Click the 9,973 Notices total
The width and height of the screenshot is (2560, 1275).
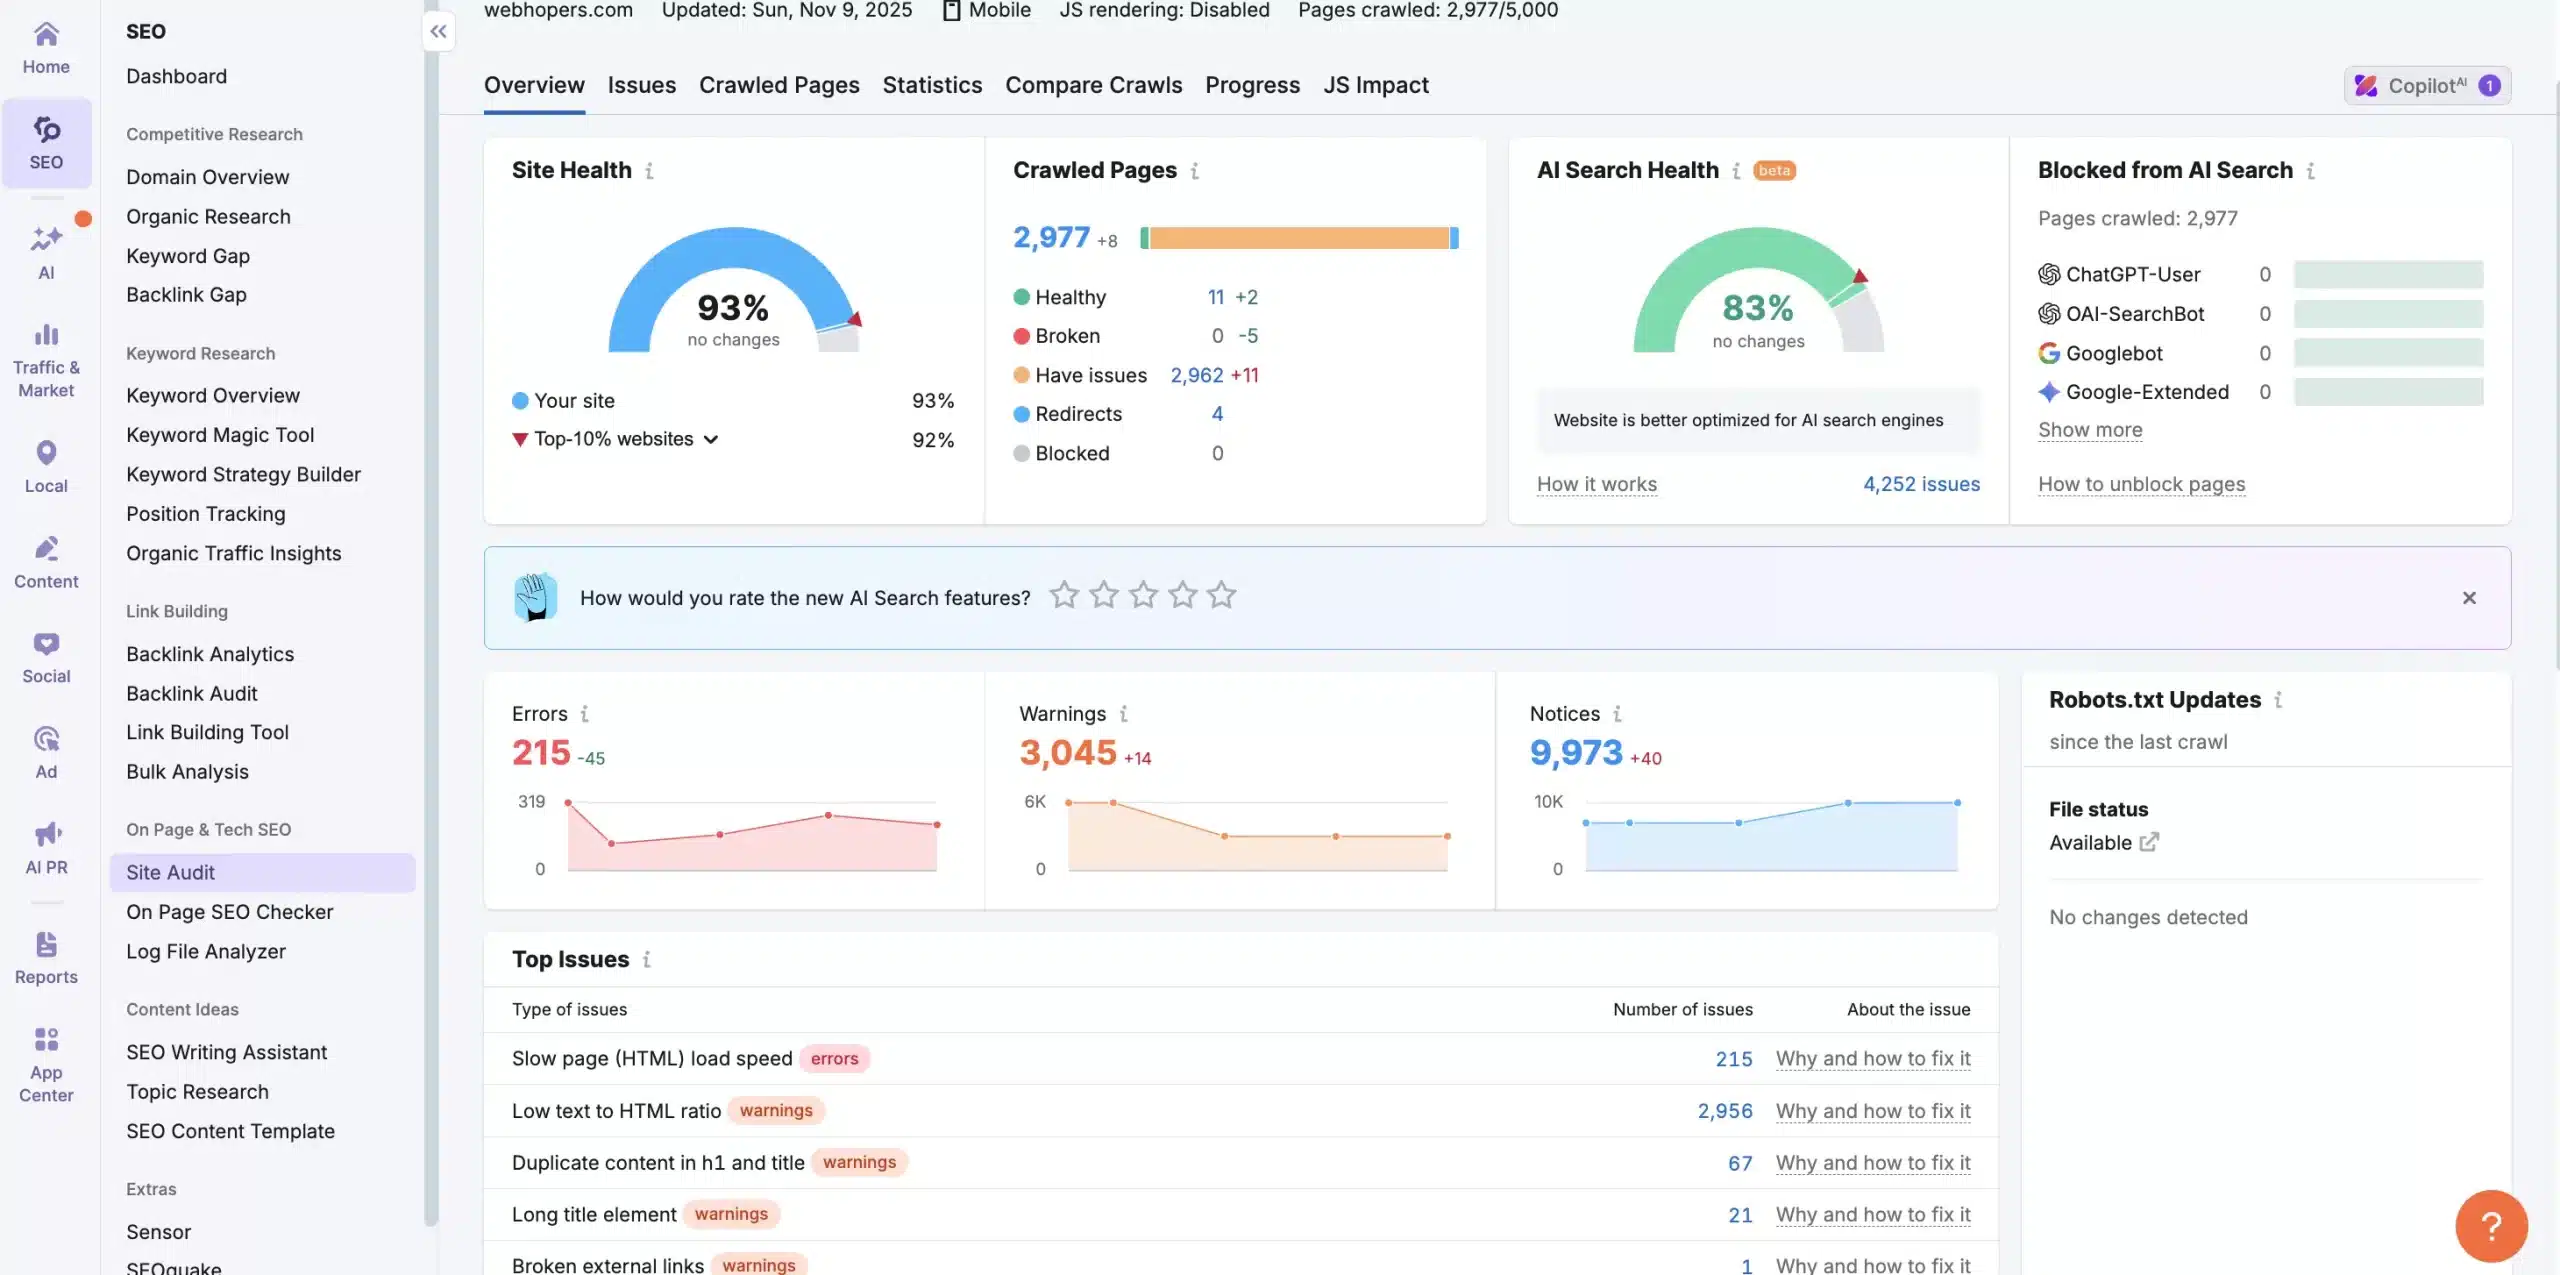point(1576,752)
